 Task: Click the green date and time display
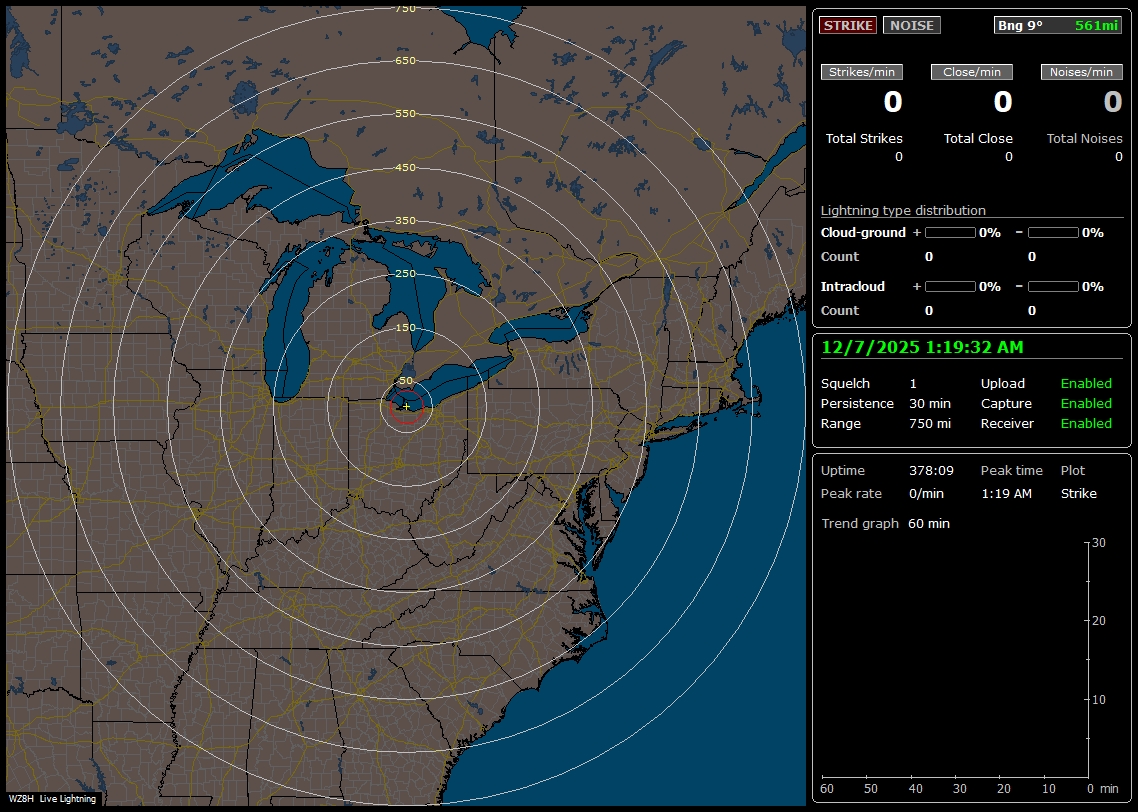(x=922, y=347)
